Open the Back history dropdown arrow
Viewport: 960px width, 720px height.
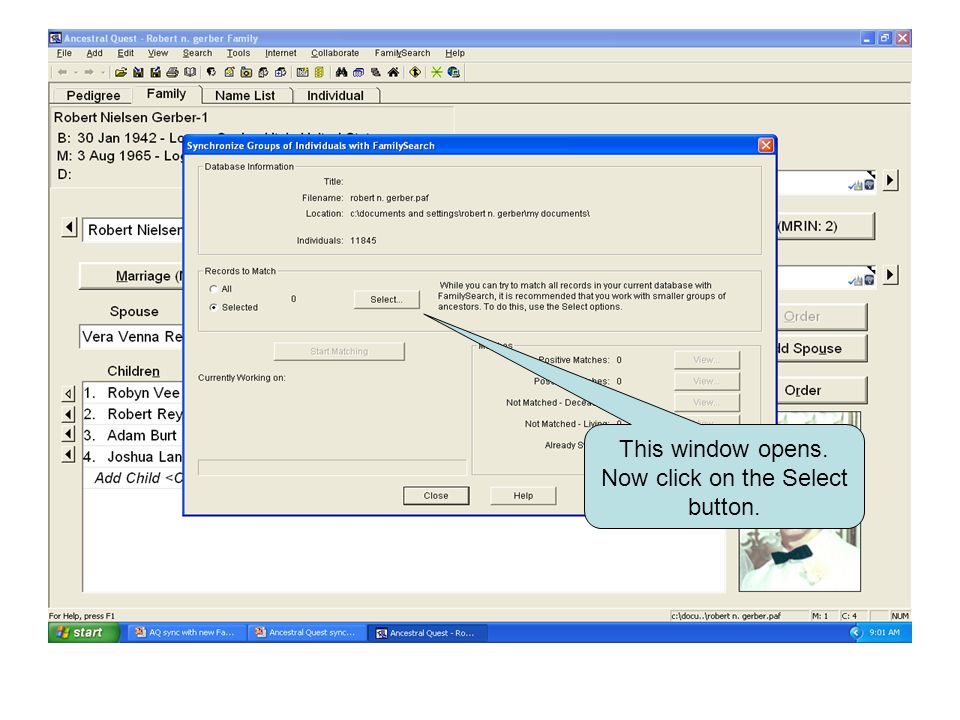click(75, 72)
